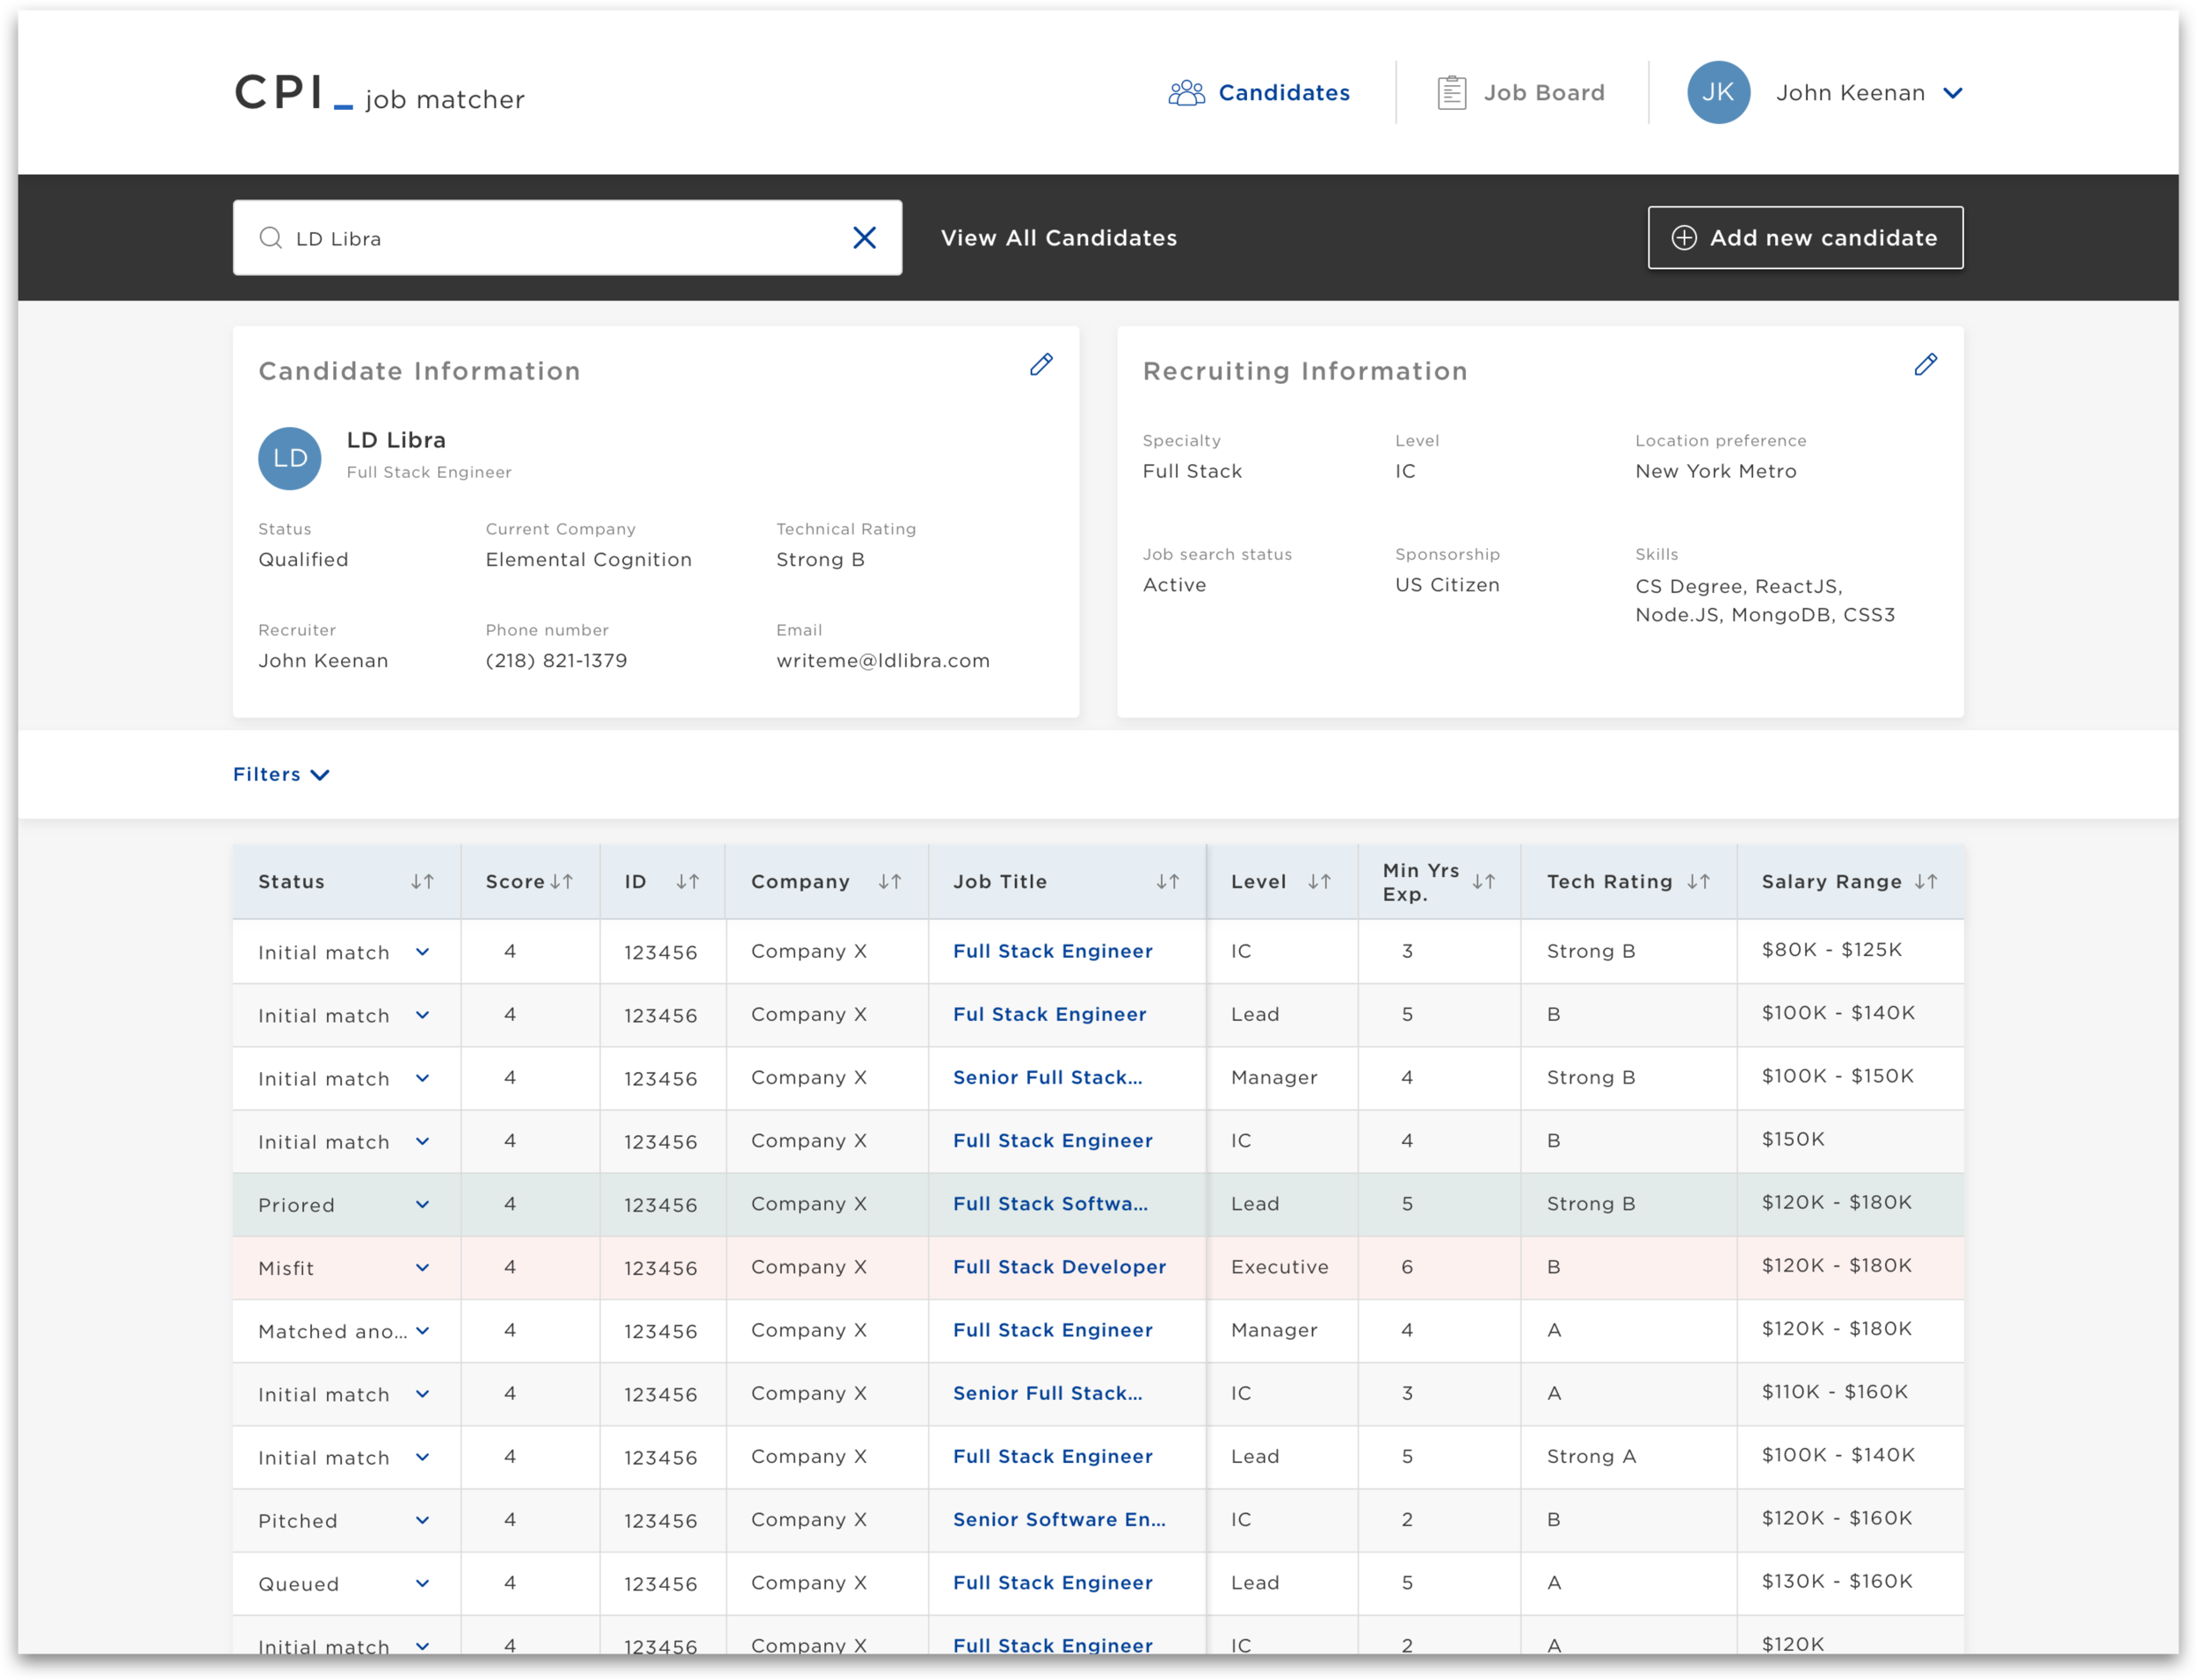
Task: Open the Ful Stack Engineer job link
Action: [x=1049, y=1015]
